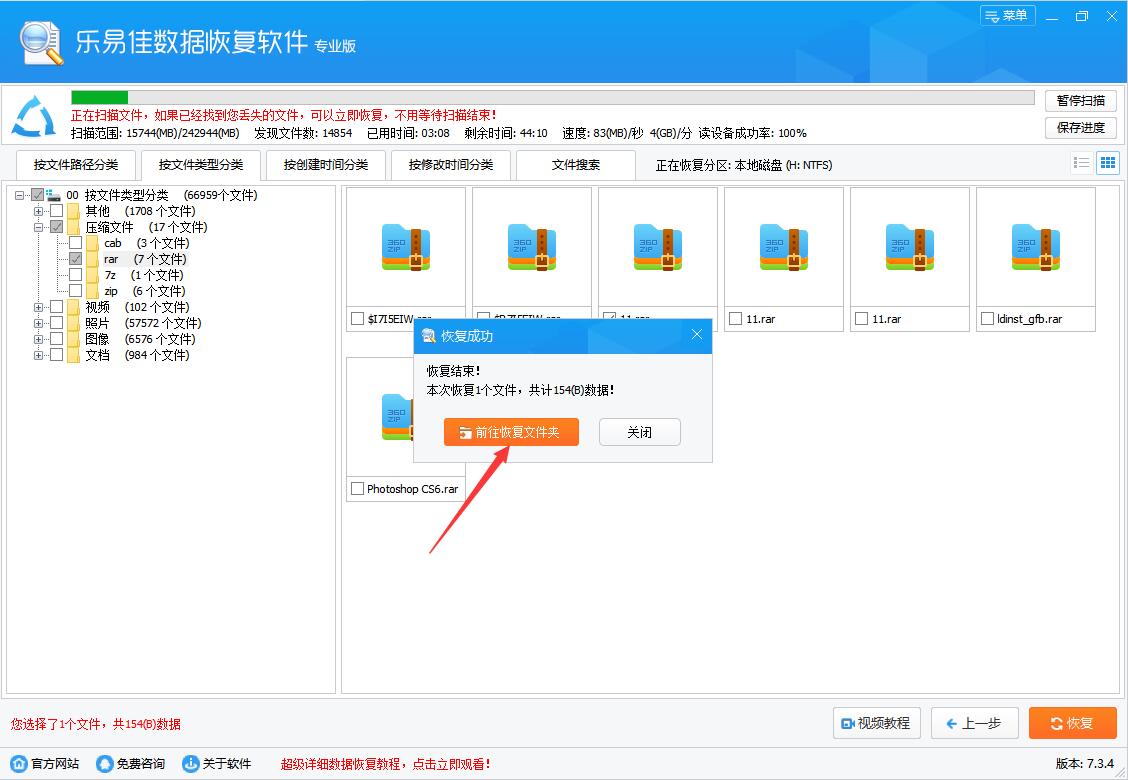Toggle the 压缩文件 checkbox
This screenshot has height=780, width=1128.
click(x=56, y=227)
